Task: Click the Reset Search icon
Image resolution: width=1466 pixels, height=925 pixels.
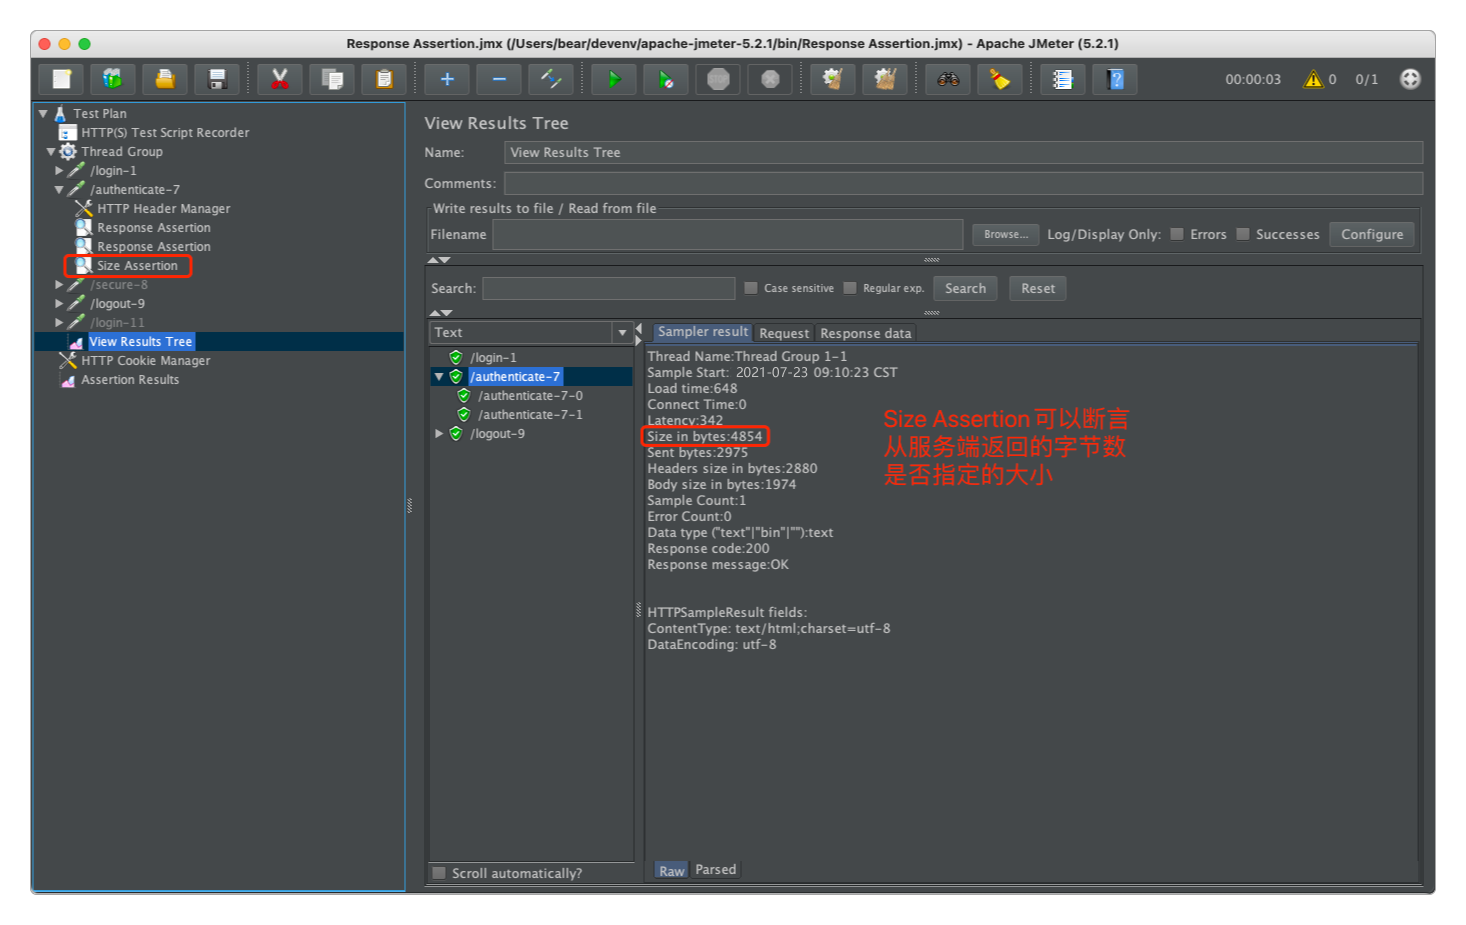Action: pos(1000,79)
